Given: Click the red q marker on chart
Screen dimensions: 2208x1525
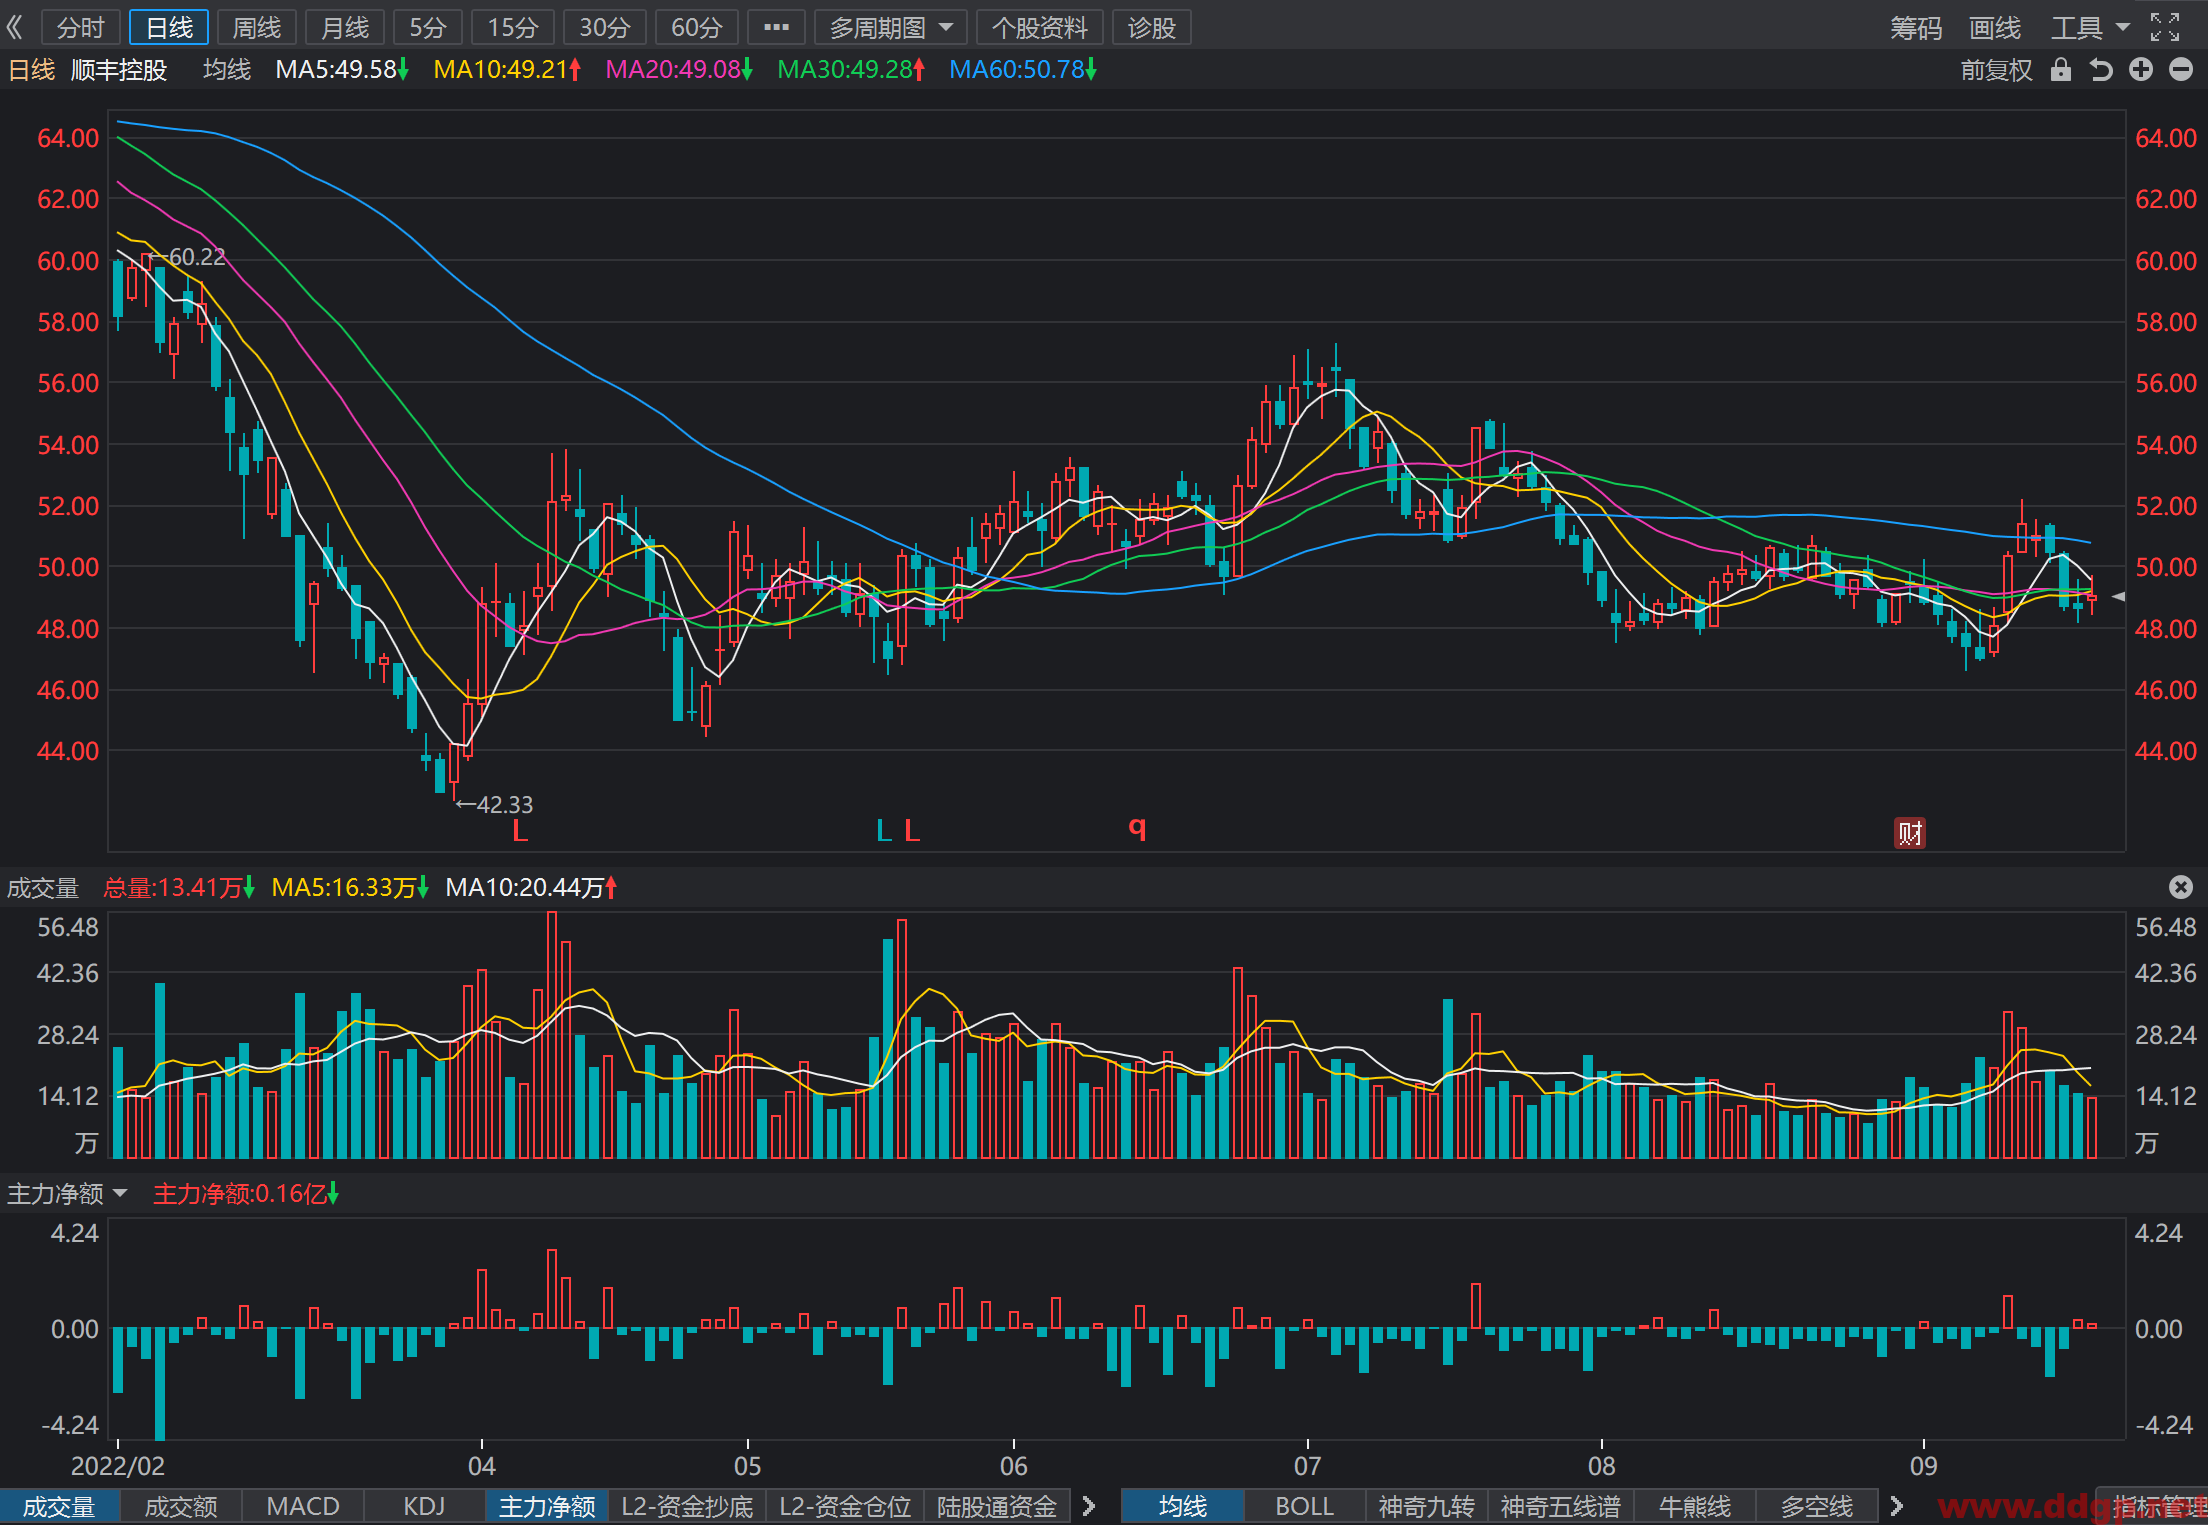Looking at the screenshot, I should (1137, 827).
